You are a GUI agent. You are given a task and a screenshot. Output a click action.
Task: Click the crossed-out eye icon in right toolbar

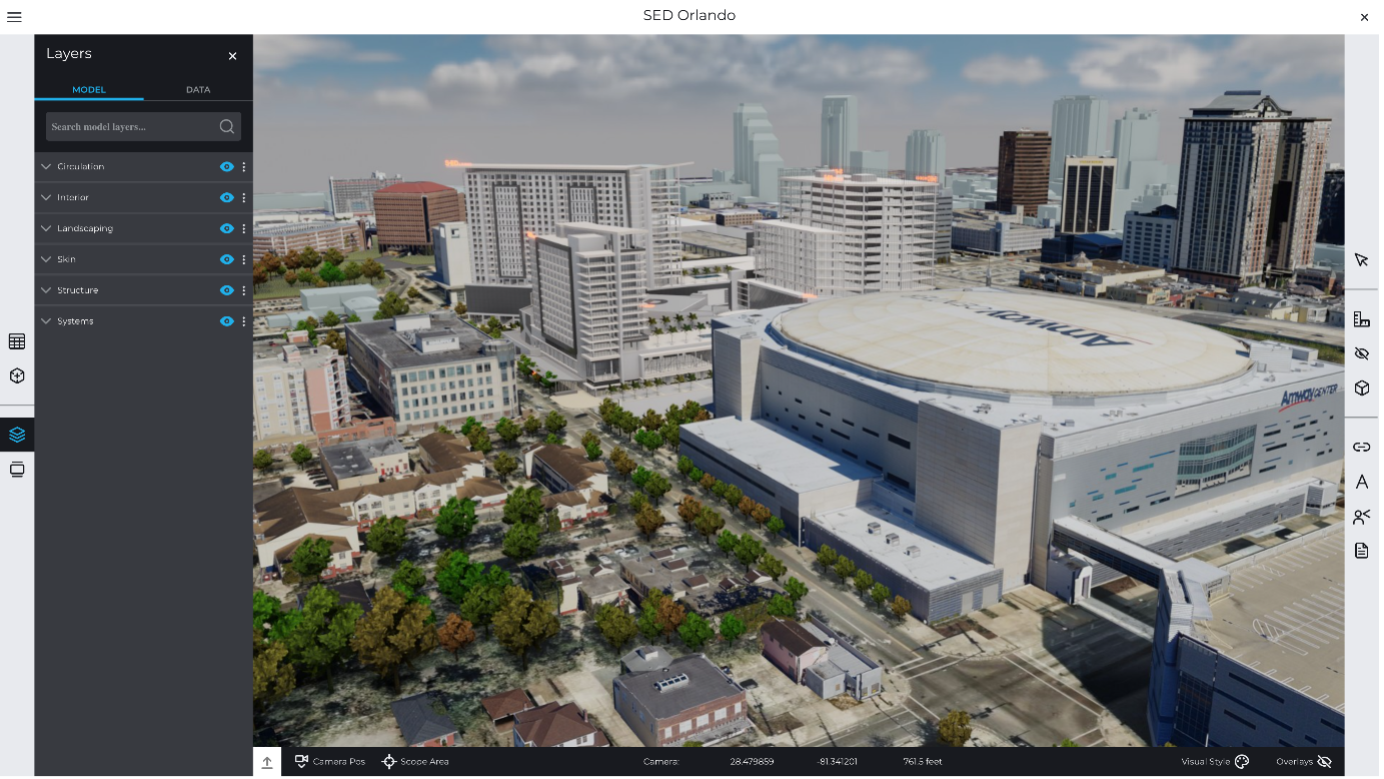coord(1361,354)
